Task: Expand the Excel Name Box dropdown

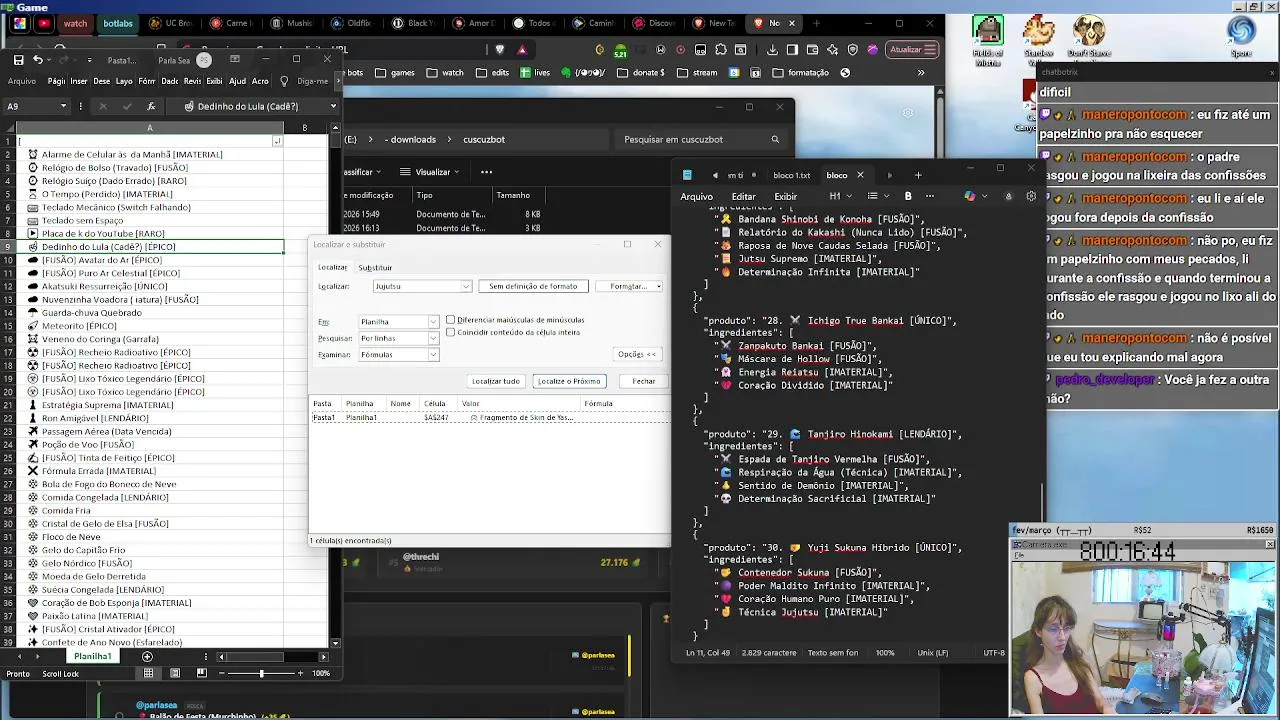Action: click(x=63, y=106)
